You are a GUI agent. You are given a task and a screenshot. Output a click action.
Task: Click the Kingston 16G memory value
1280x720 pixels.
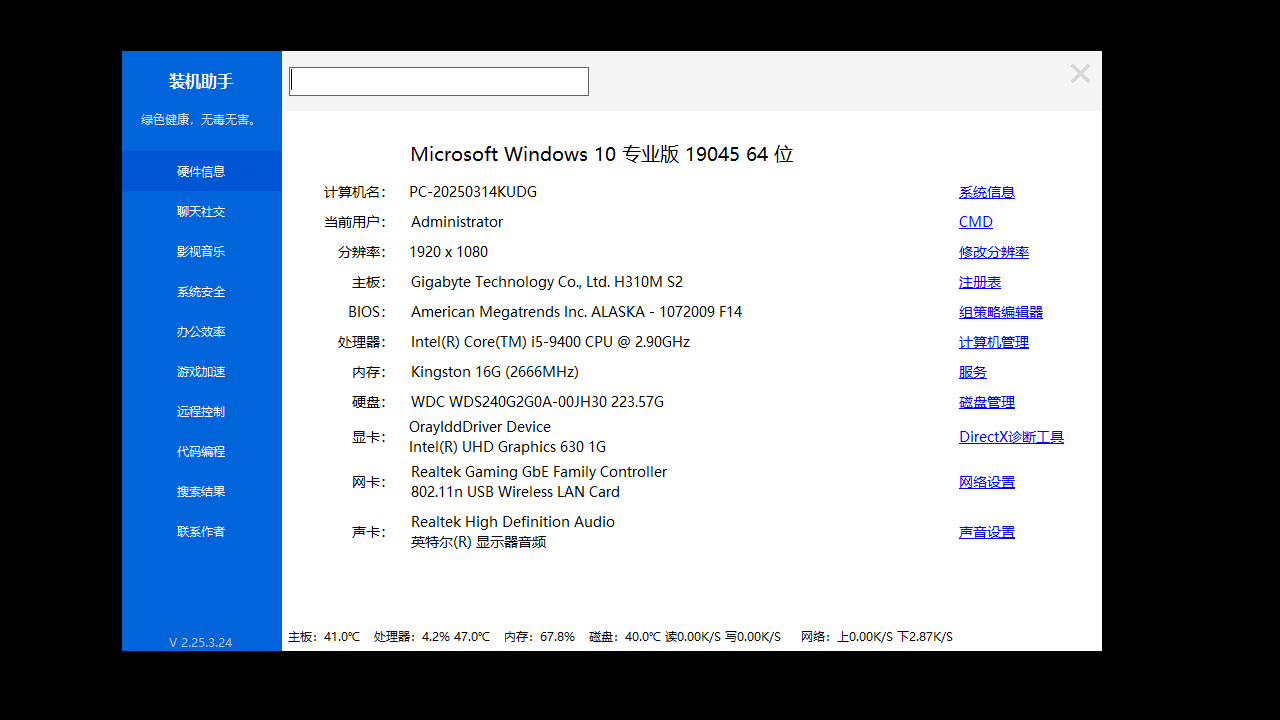pyautogui.click(x=495, y=372)
